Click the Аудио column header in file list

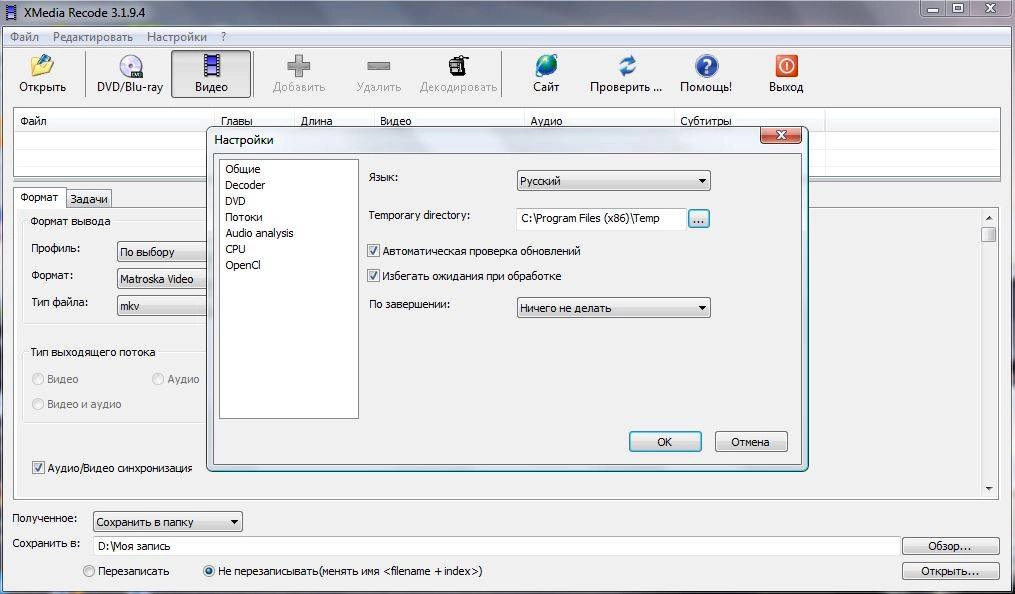(599, 121)
